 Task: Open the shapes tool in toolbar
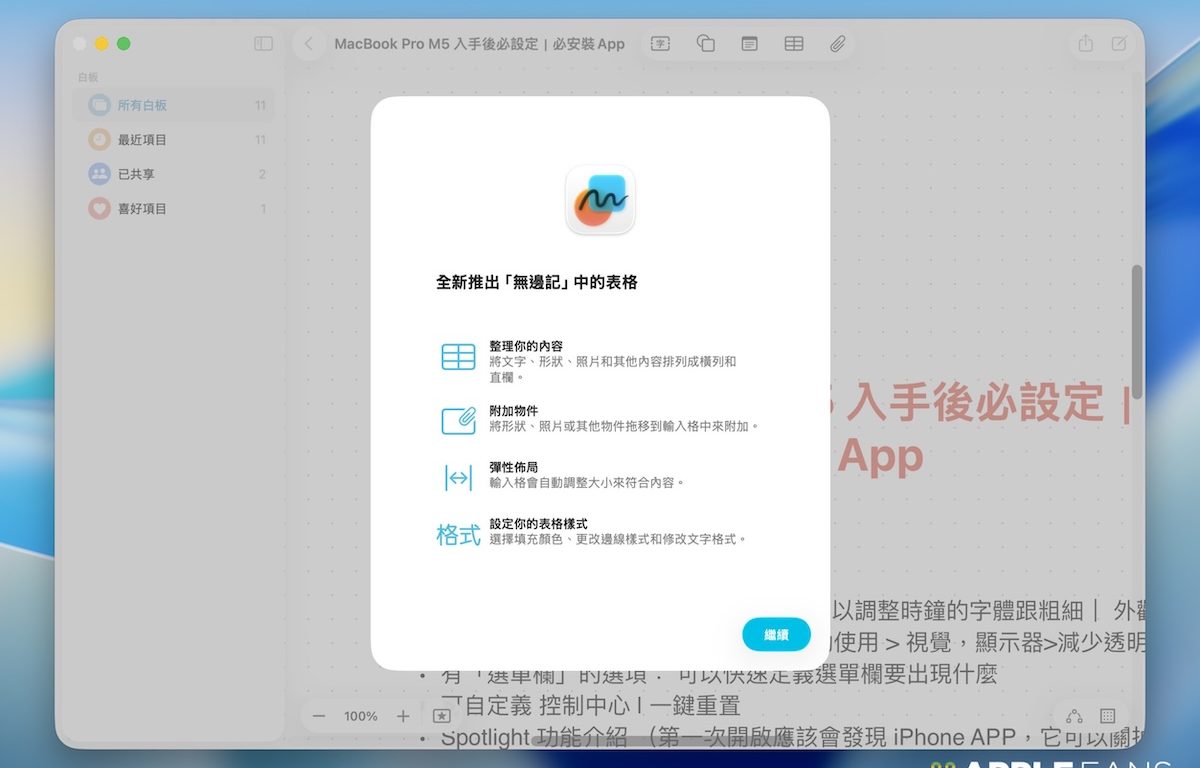point(705,44)
